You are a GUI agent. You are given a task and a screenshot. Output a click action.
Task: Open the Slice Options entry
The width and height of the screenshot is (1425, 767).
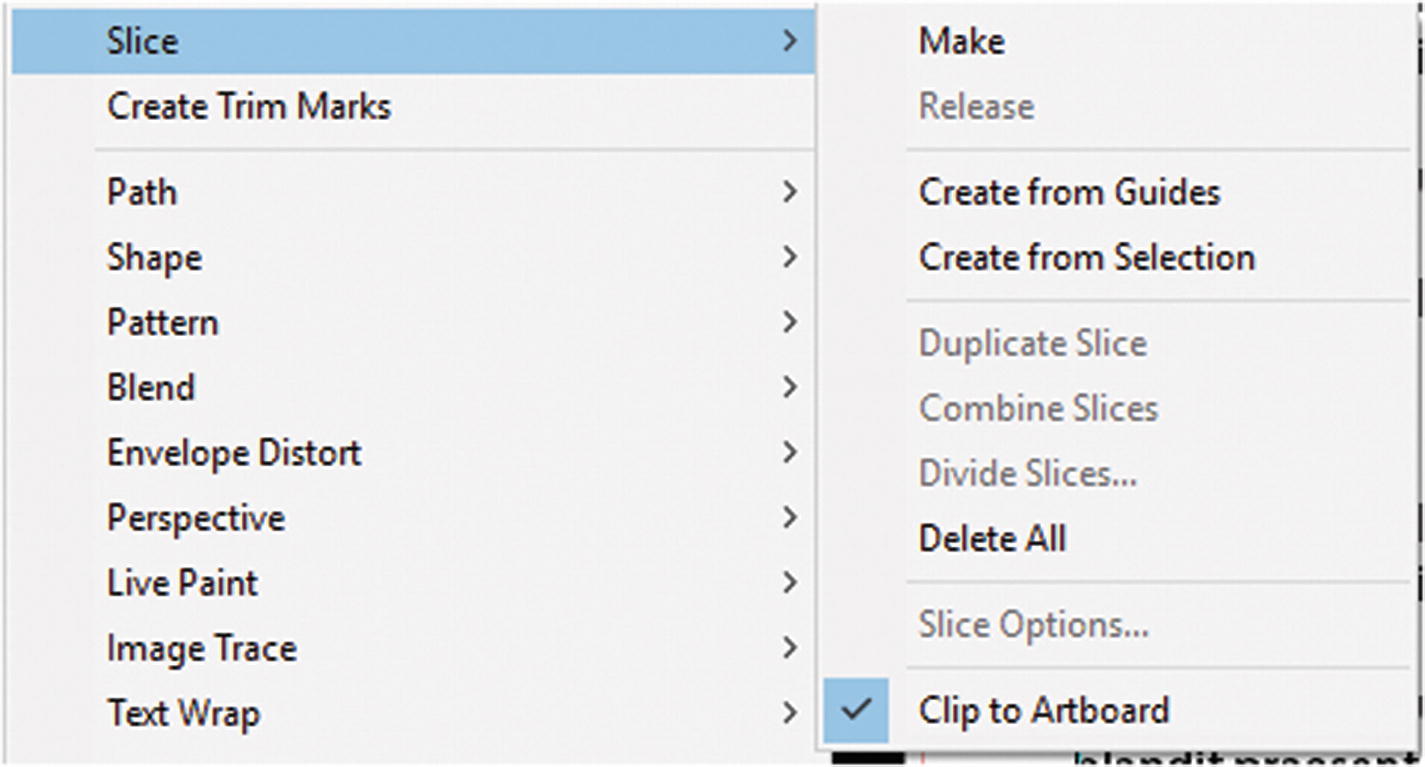[1033, 625]
